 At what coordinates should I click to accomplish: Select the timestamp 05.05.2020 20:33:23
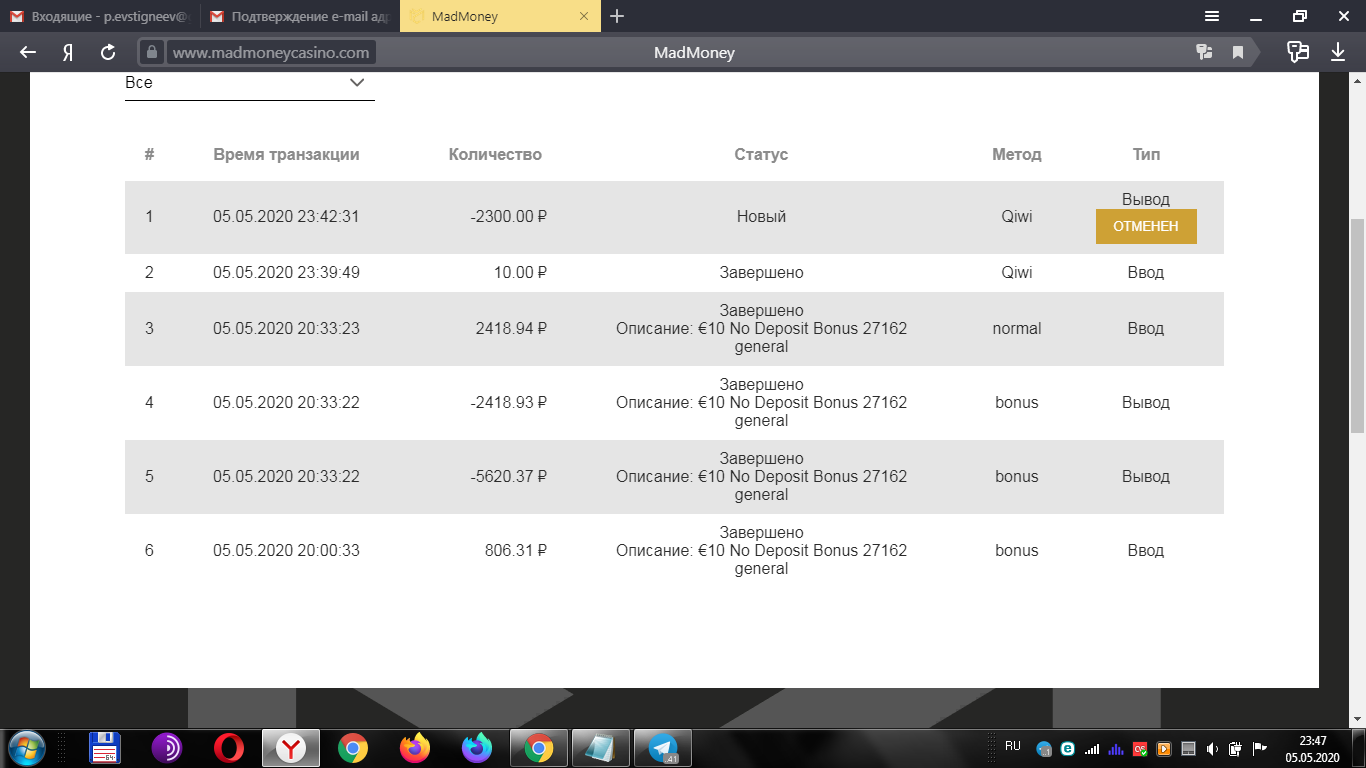pyautogui.click(x=286, y=328)
